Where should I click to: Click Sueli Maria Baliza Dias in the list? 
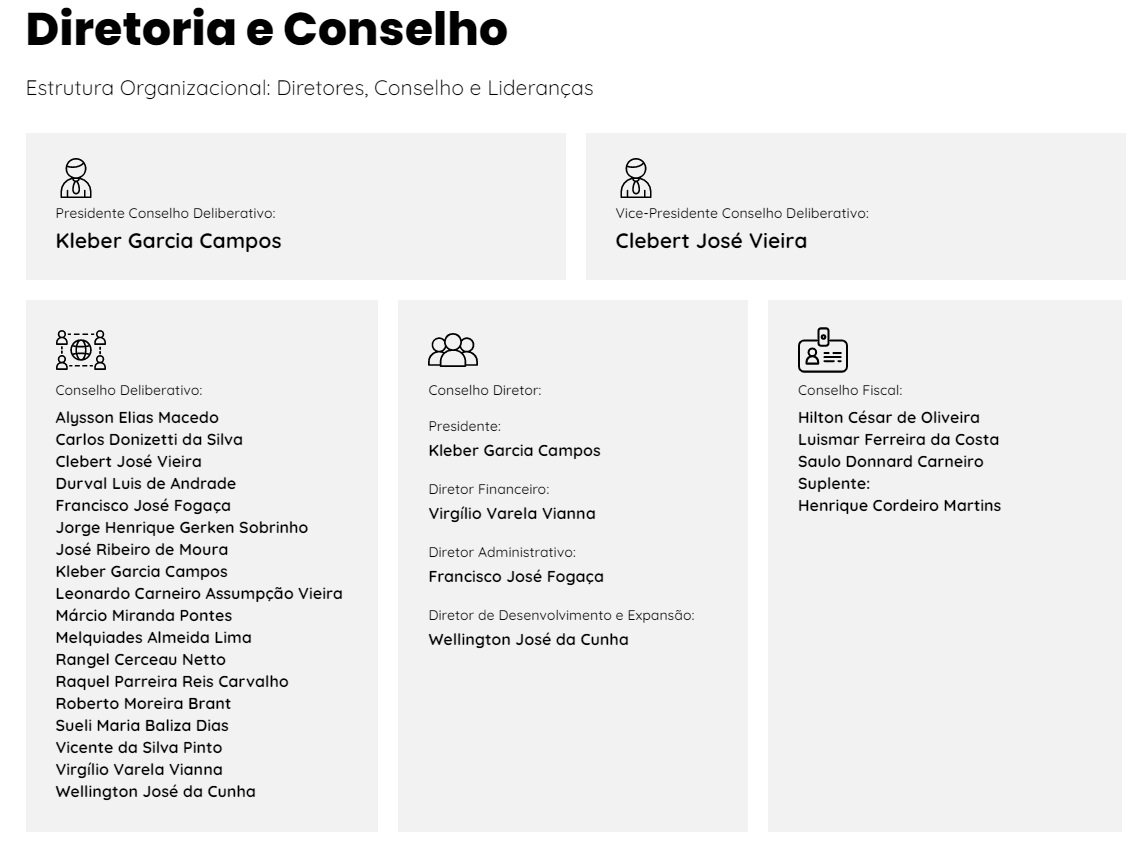point(142,726)
